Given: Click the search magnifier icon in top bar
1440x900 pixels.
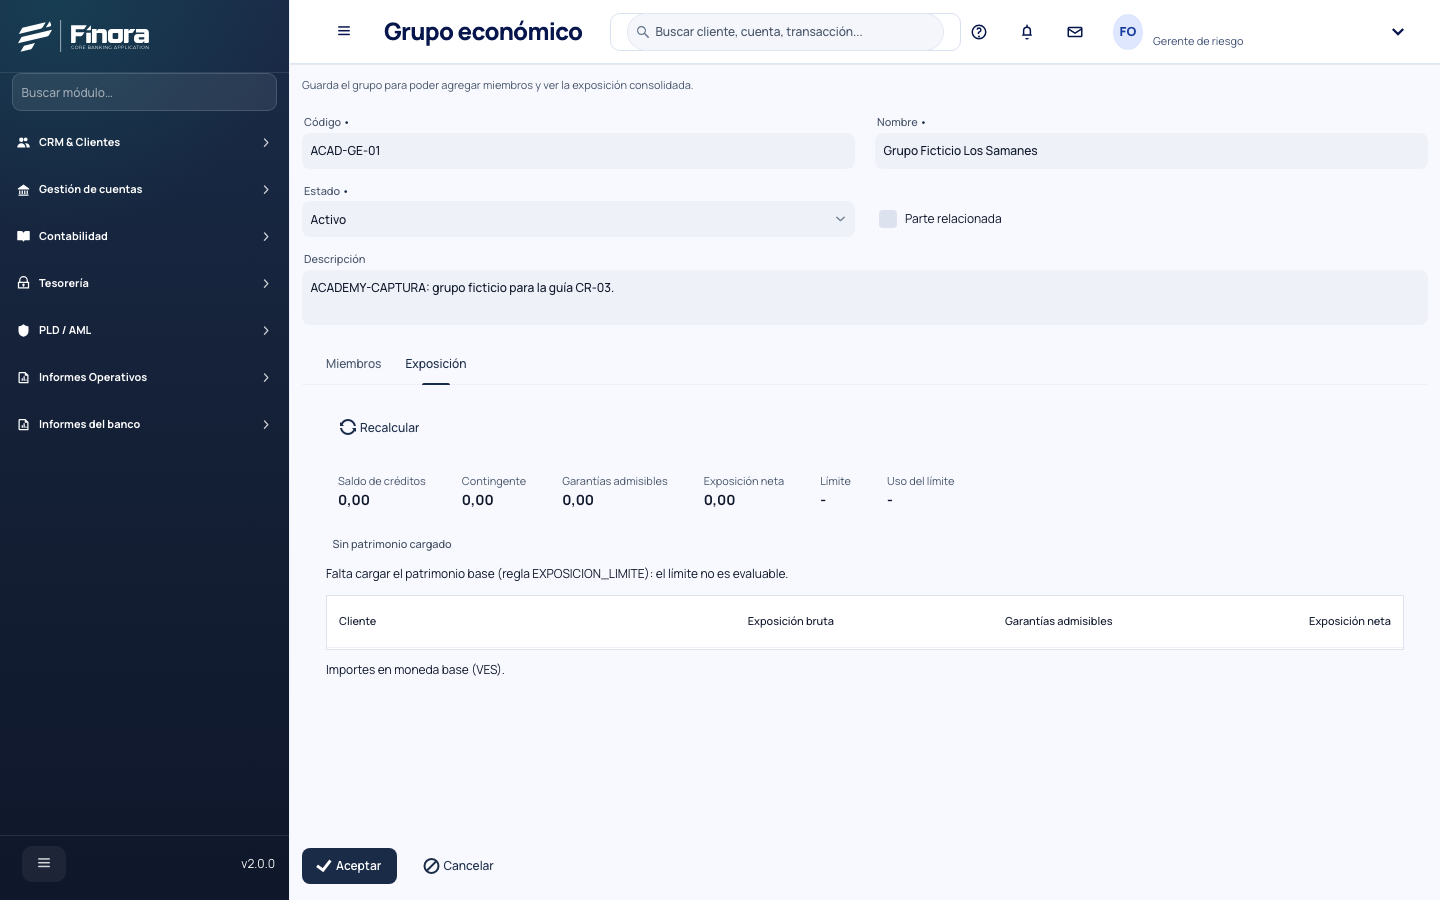Looking at the screenshot, I should pos(643,32).
